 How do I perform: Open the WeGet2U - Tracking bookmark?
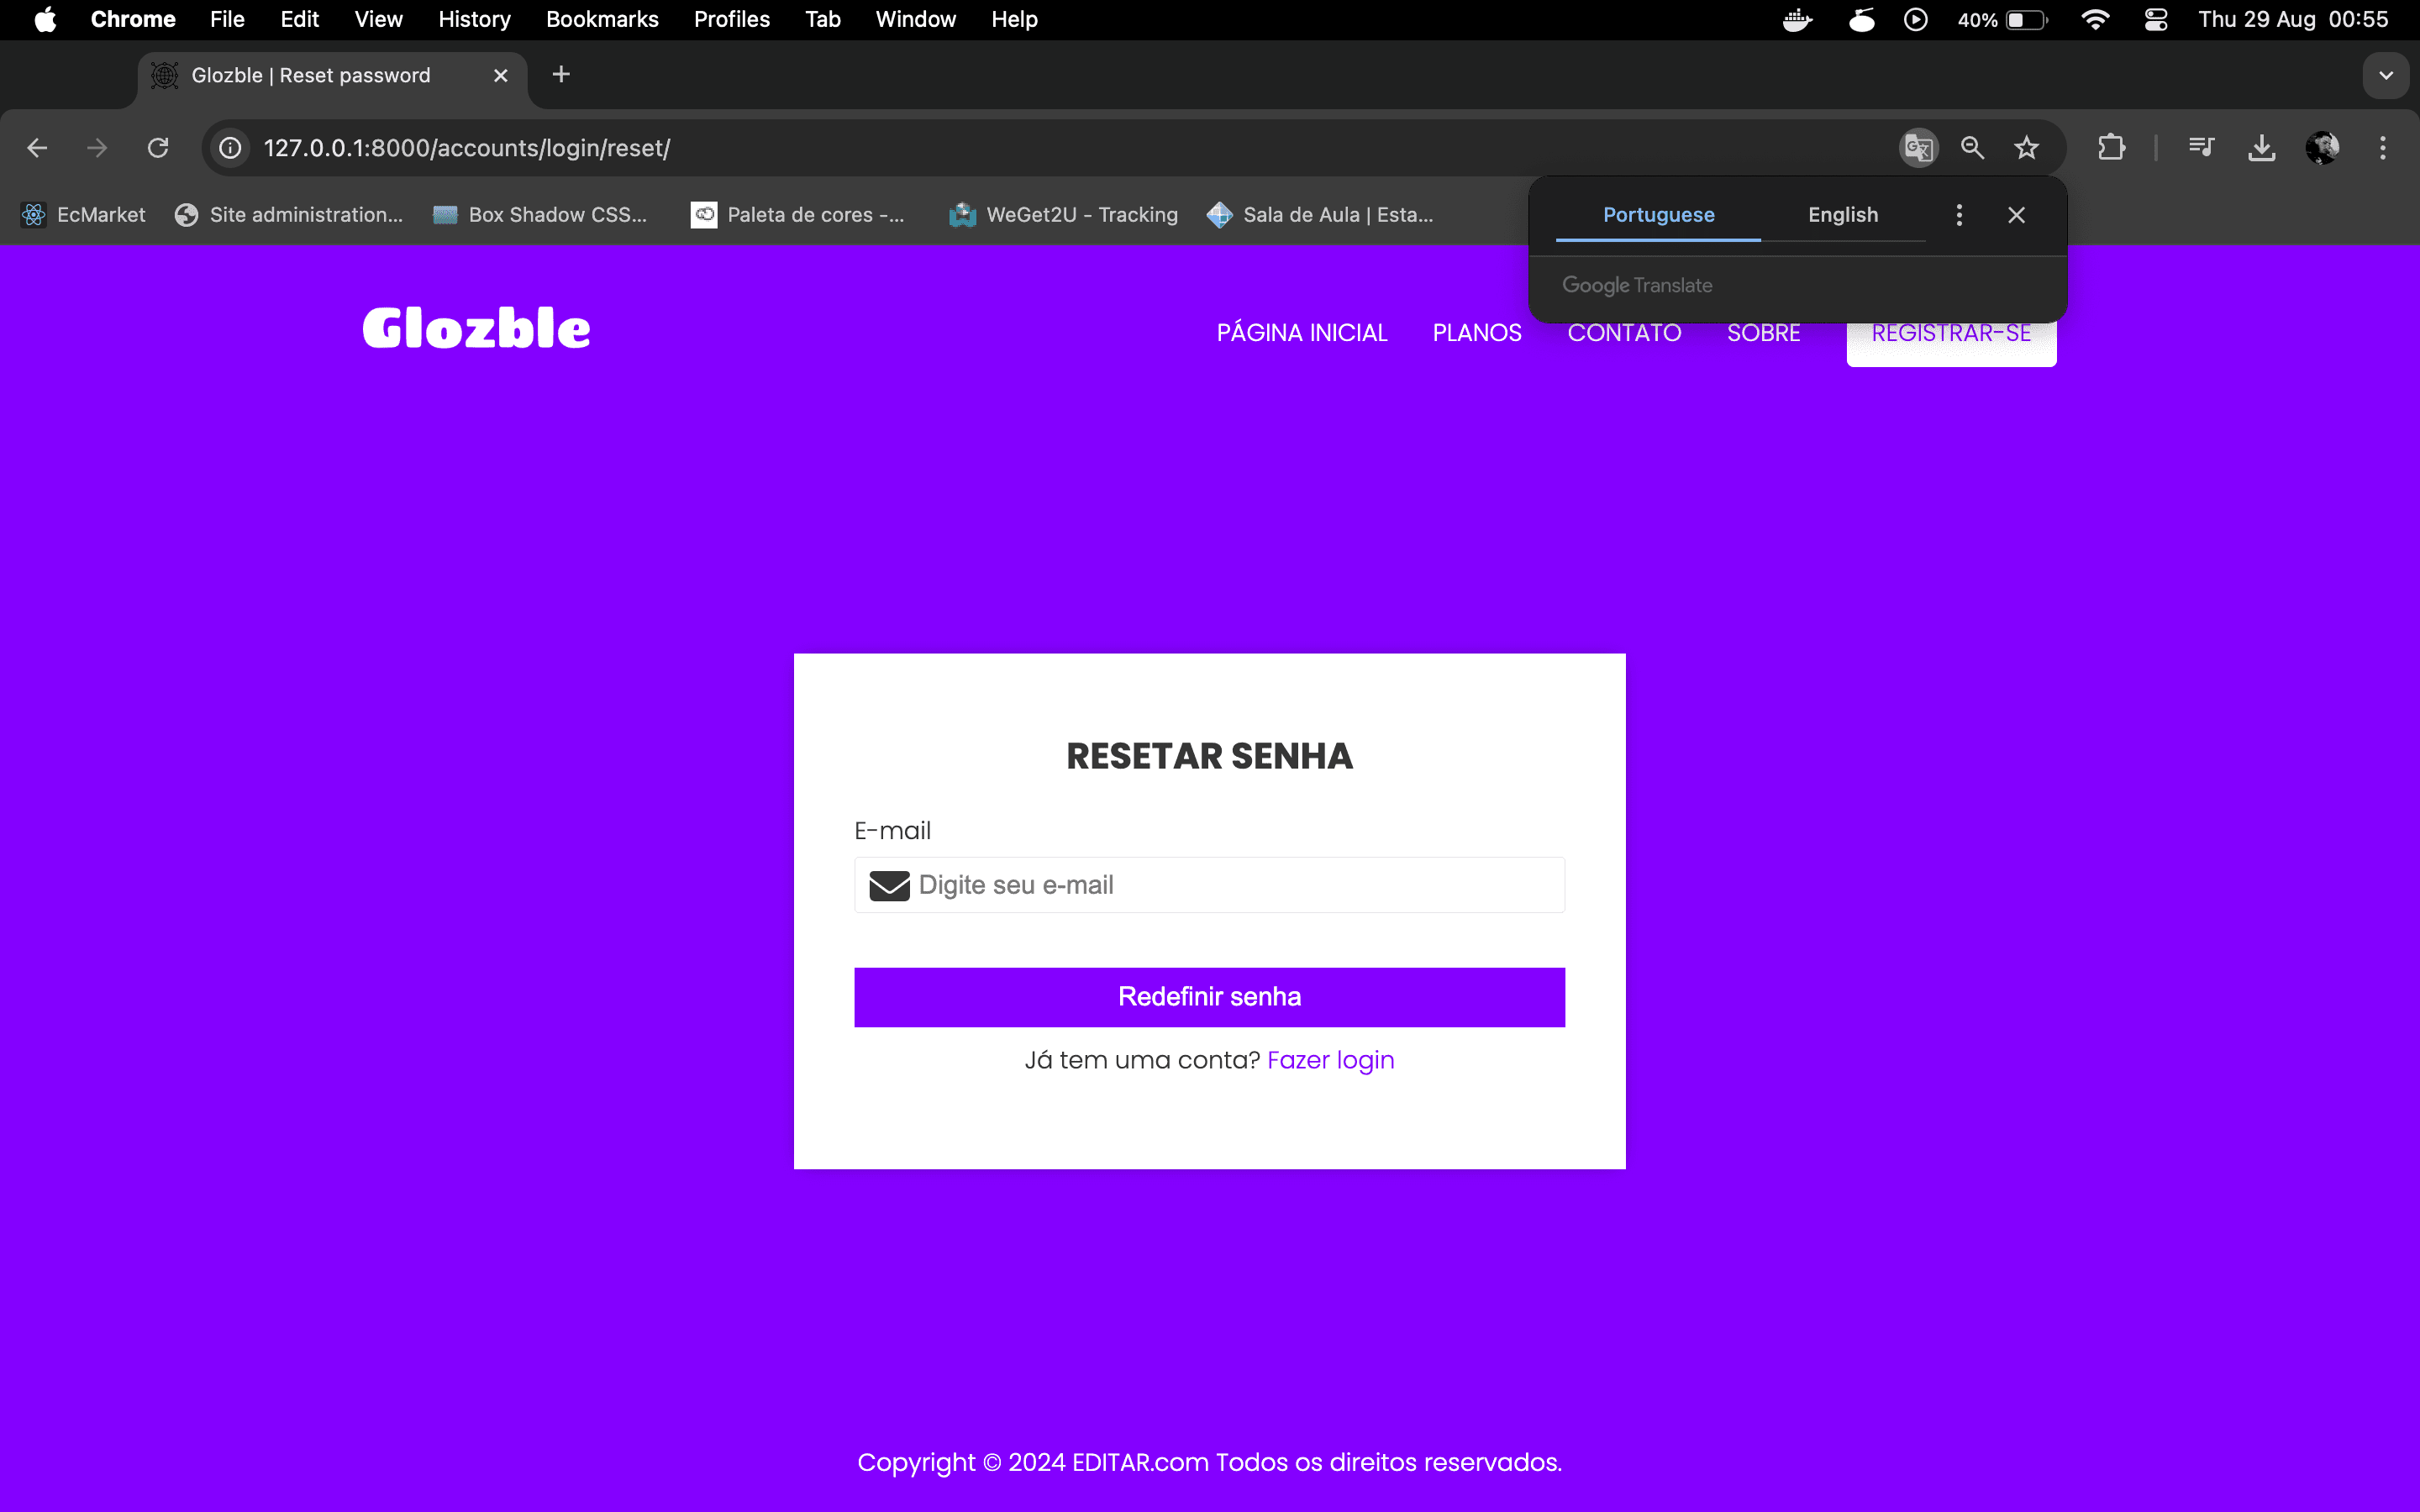pos(1063,215)
